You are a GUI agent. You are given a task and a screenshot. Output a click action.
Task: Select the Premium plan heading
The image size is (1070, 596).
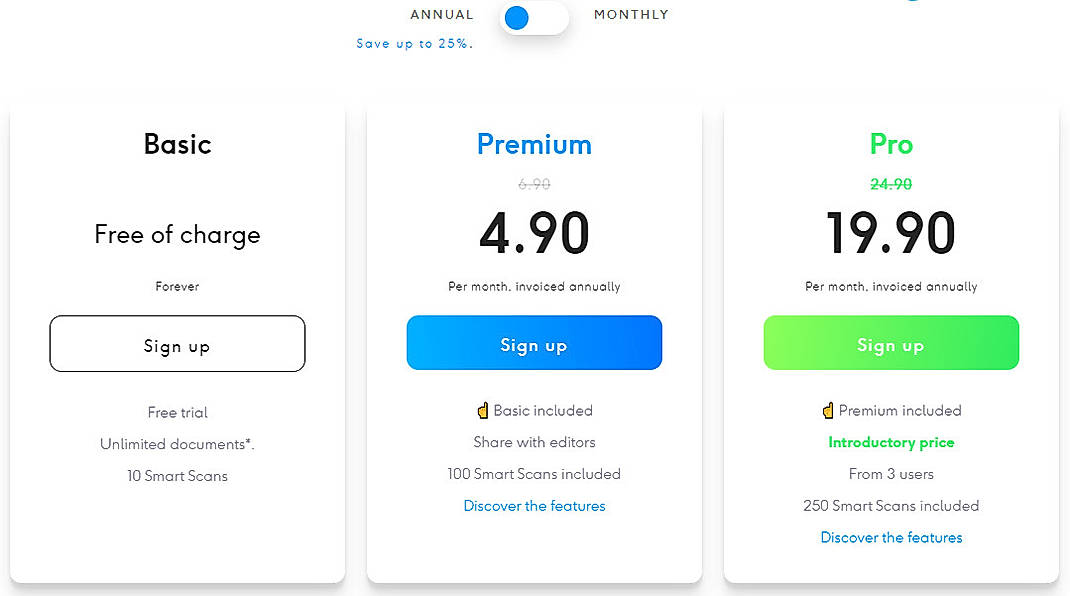[x=534, y=144]
